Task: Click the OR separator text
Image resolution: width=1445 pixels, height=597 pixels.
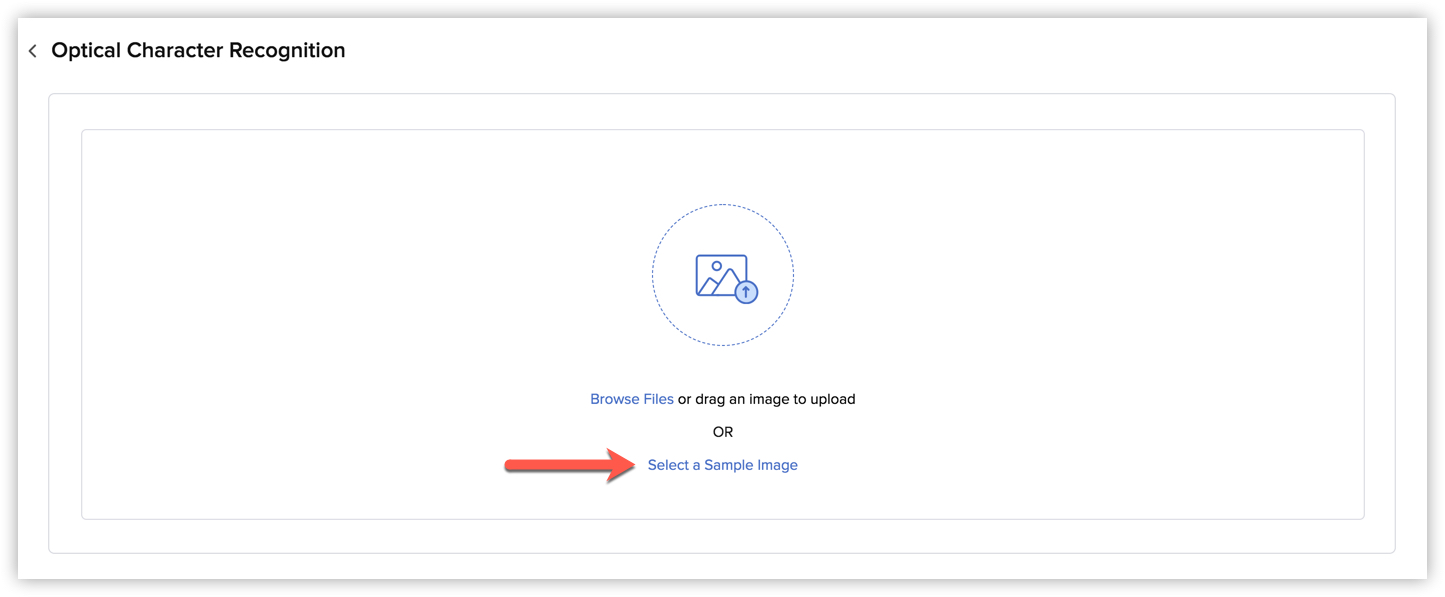Action: point(723,432)
